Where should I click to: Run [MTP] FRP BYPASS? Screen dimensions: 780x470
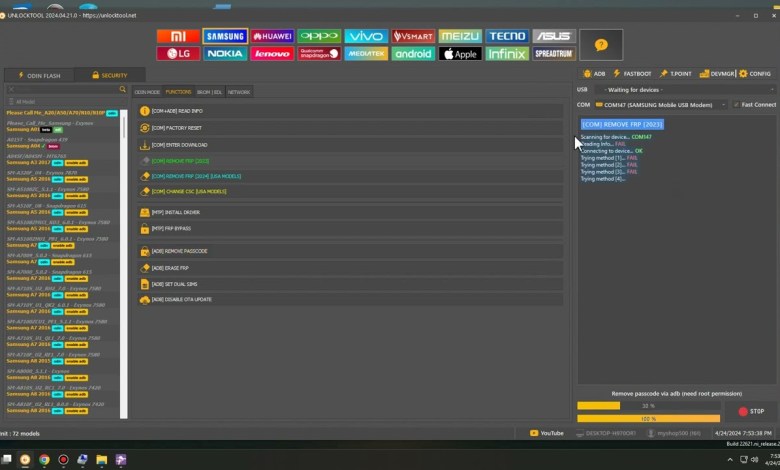tap(350, 228)
